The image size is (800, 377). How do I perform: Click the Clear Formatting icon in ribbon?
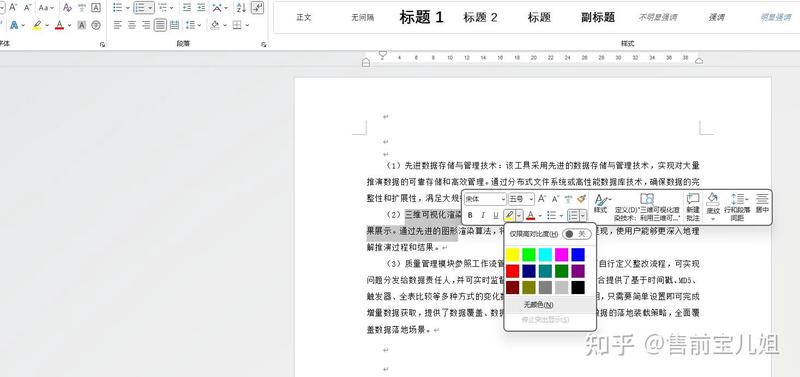67,8
